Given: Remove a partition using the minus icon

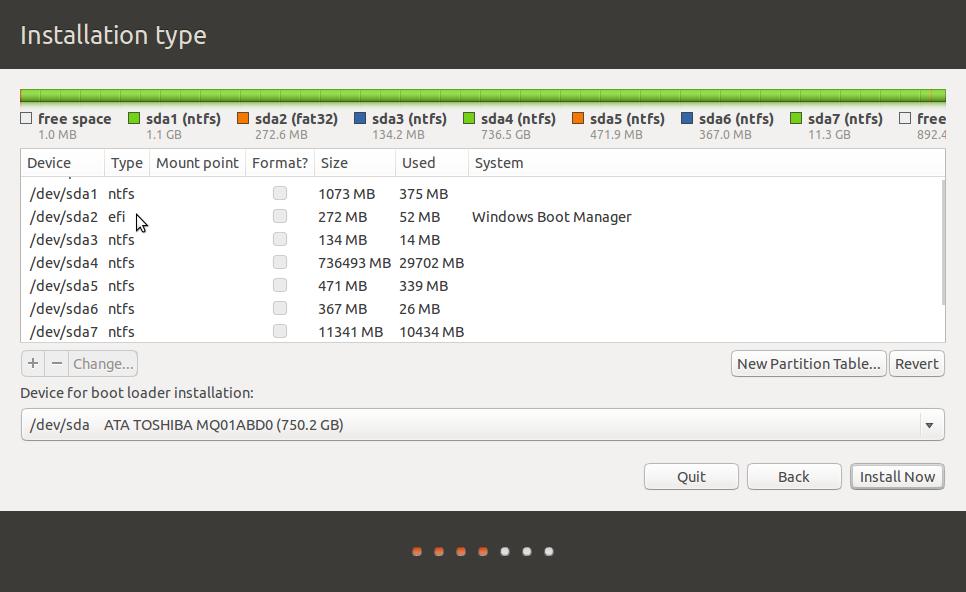Looking at the screenshot, I should (x=56, y=363).
